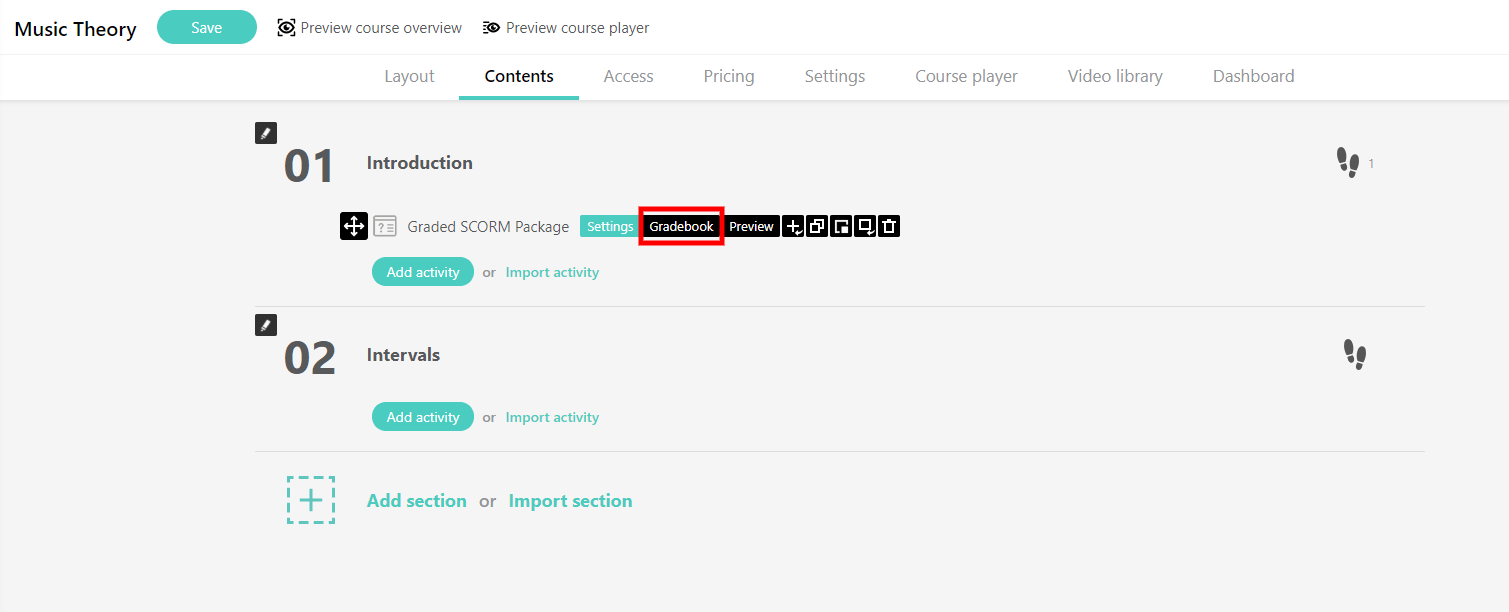The image size is (1509, 612).
Task: Click the Intervals section title
Action: coord(403,355)
